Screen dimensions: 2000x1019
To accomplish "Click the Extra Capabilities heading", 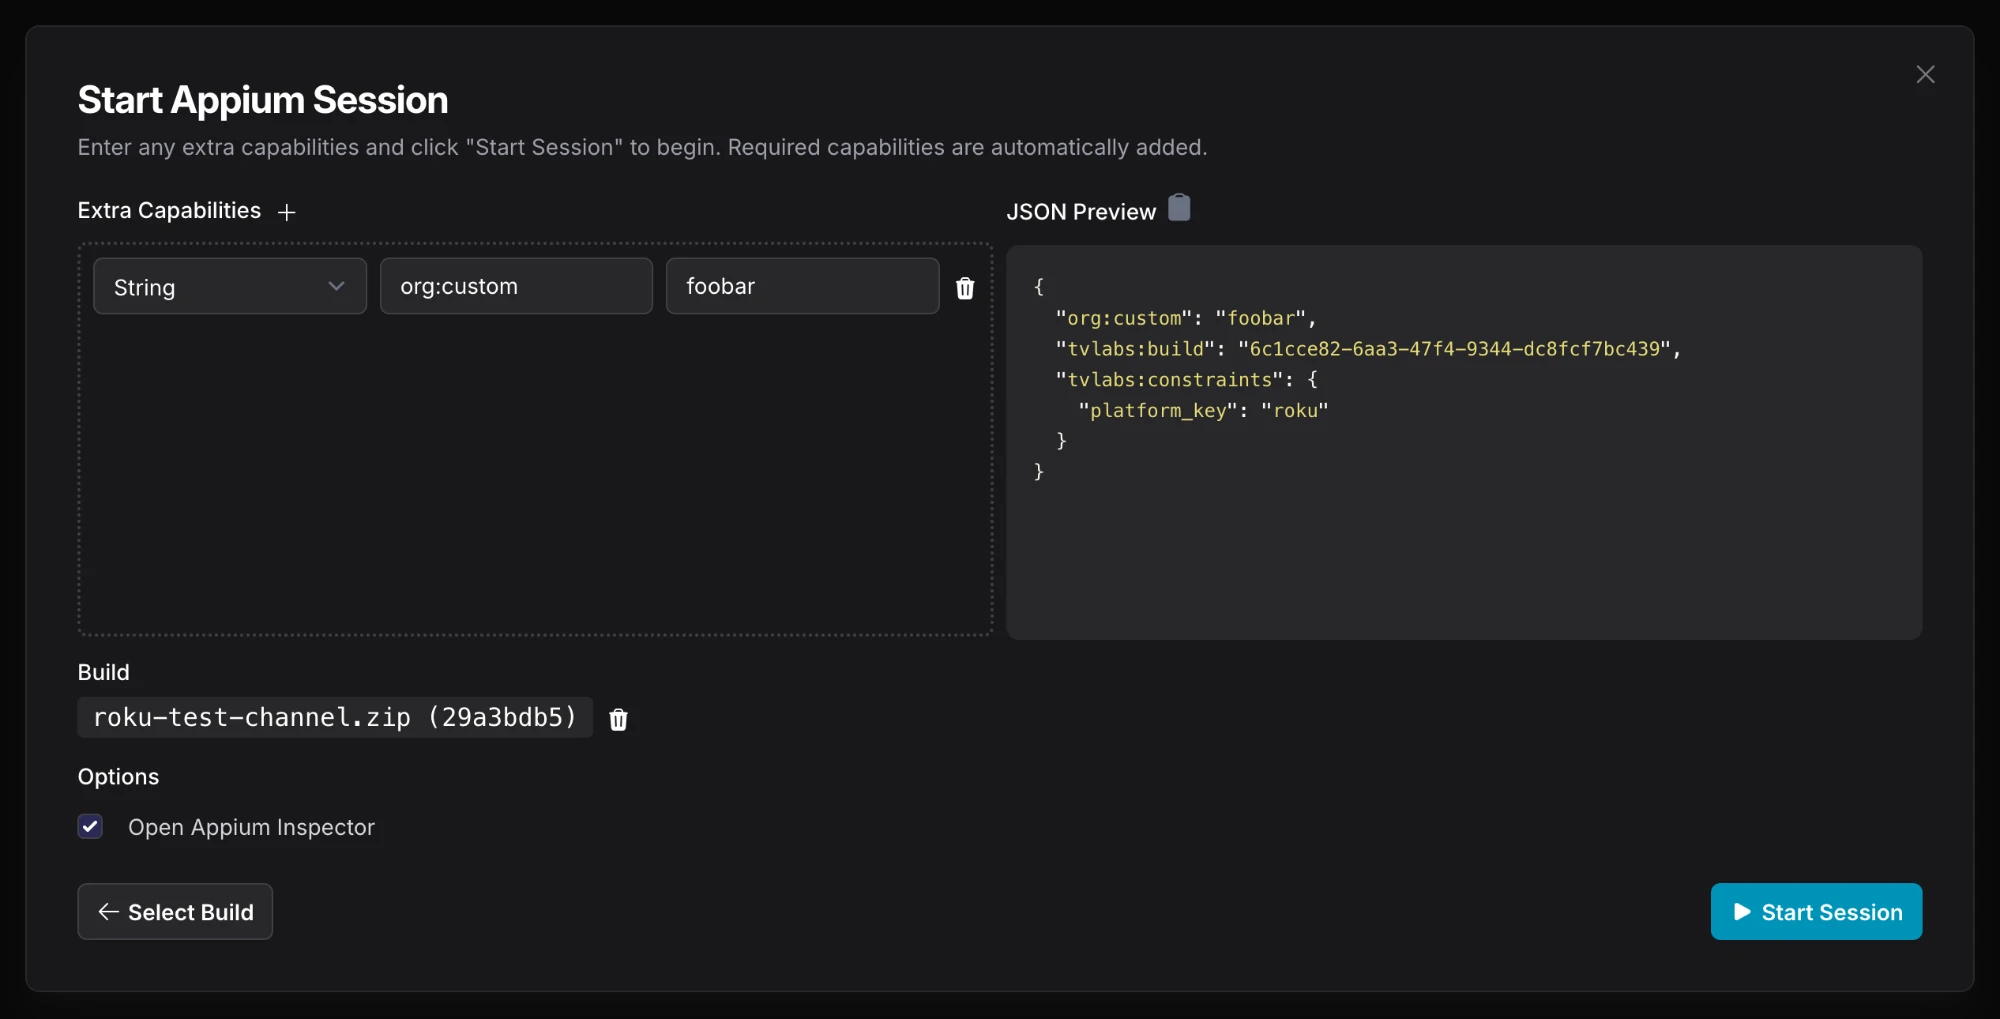I will pos(169,210).
